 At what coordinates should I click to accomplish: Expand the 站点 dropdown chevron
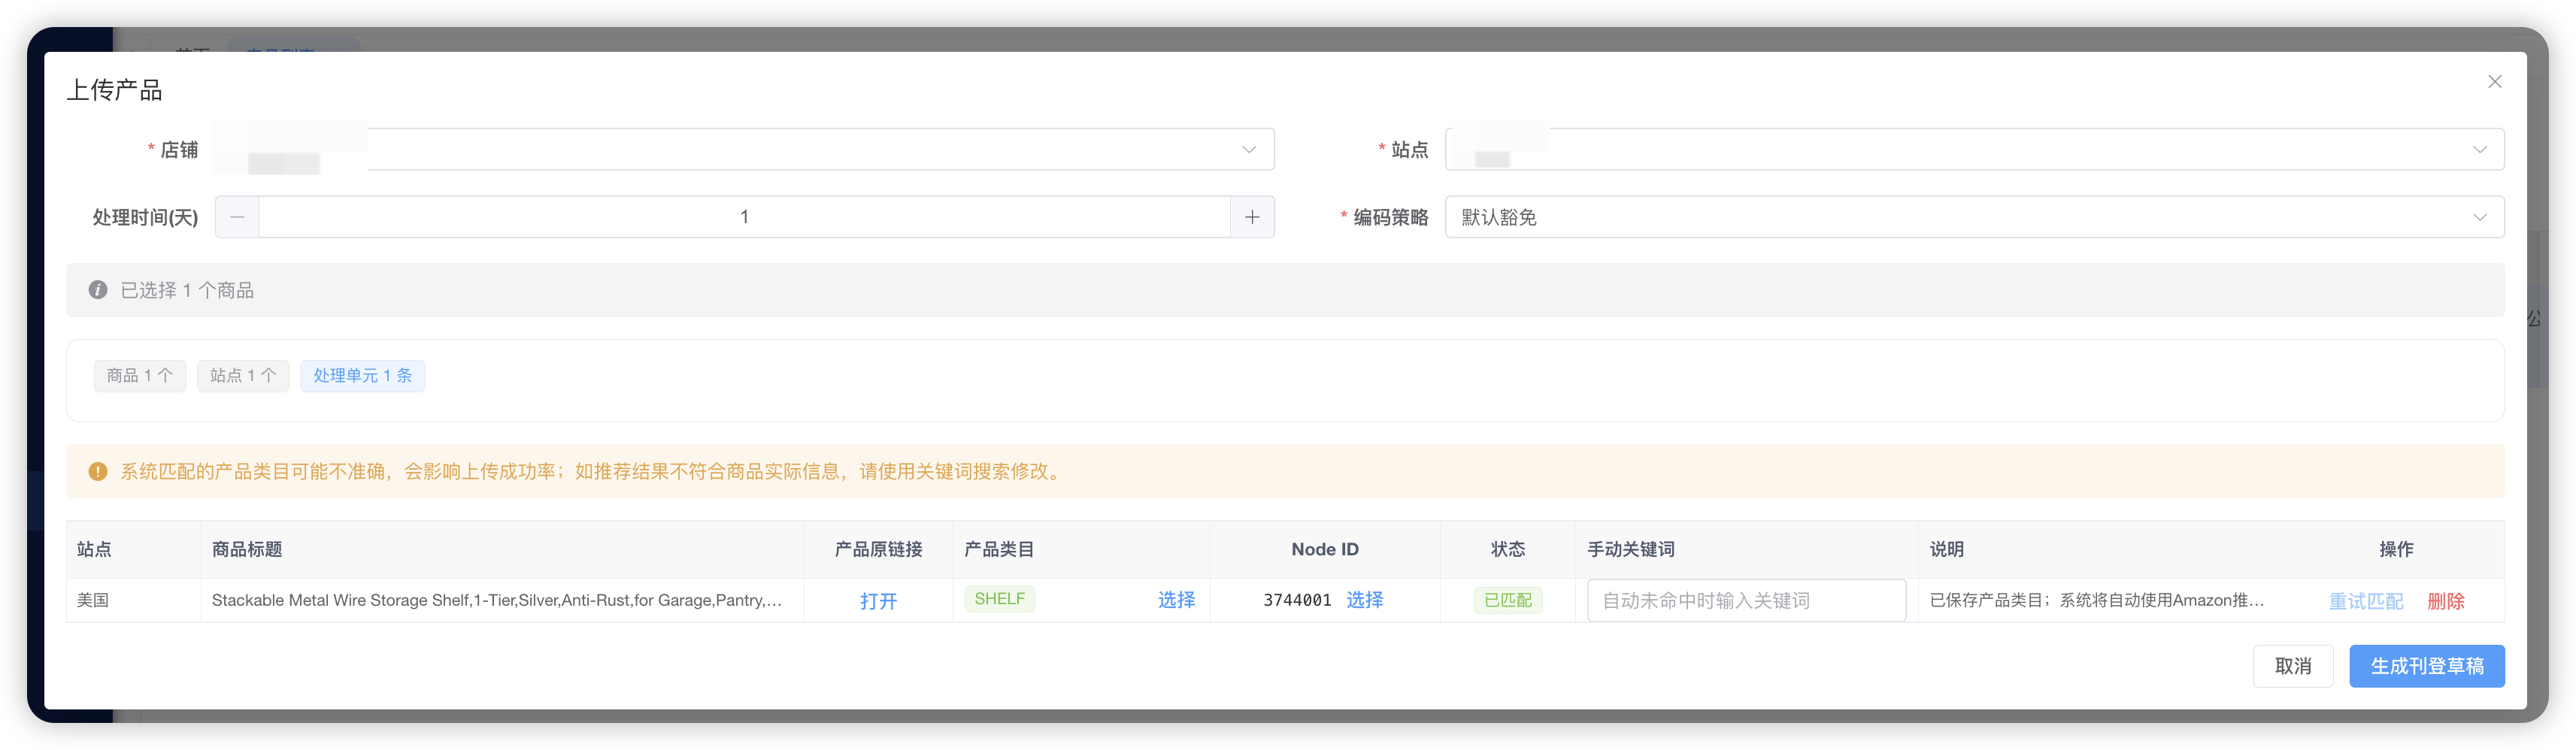pos(2479,150)
